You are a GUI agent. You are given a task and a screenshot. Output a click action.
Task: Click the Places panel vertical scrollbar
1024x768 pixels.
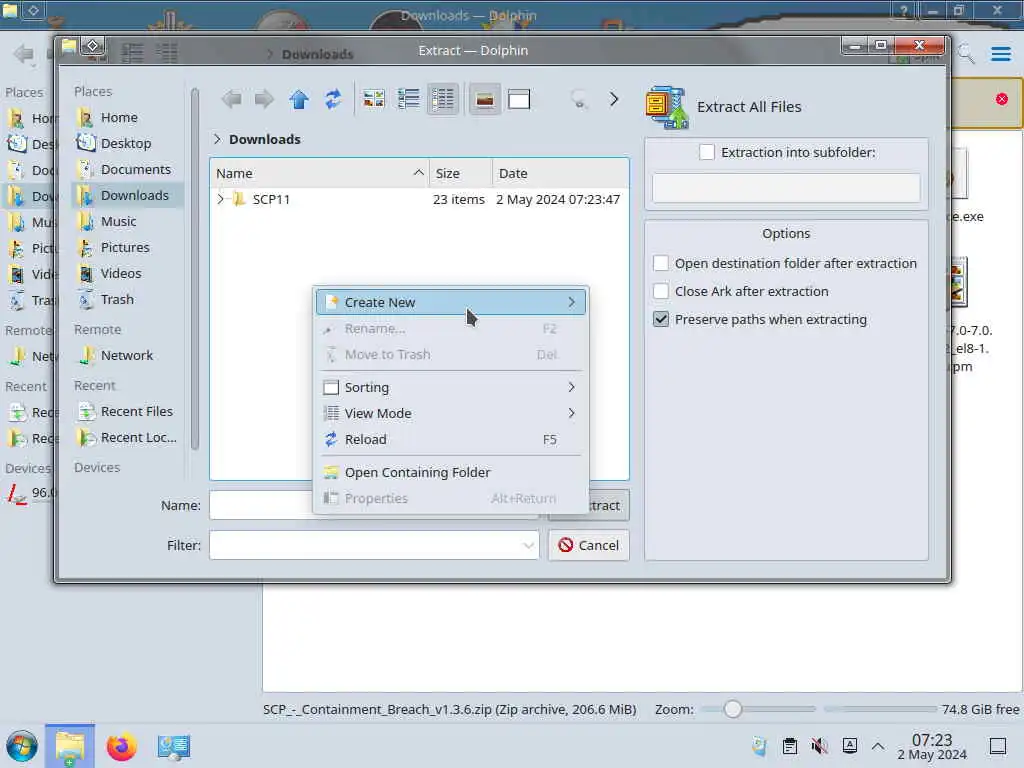(x=195, y=269)
